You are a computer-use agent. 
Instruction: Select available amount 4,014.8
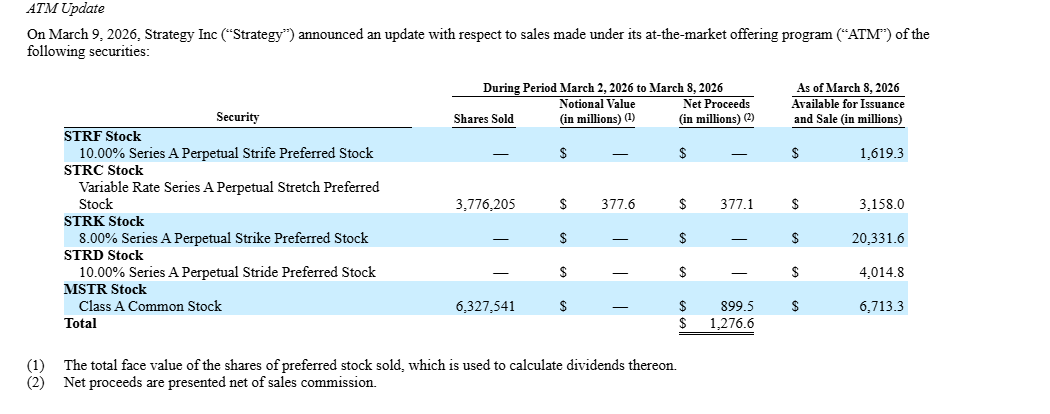pyautogui.click(x=881, y=273)
